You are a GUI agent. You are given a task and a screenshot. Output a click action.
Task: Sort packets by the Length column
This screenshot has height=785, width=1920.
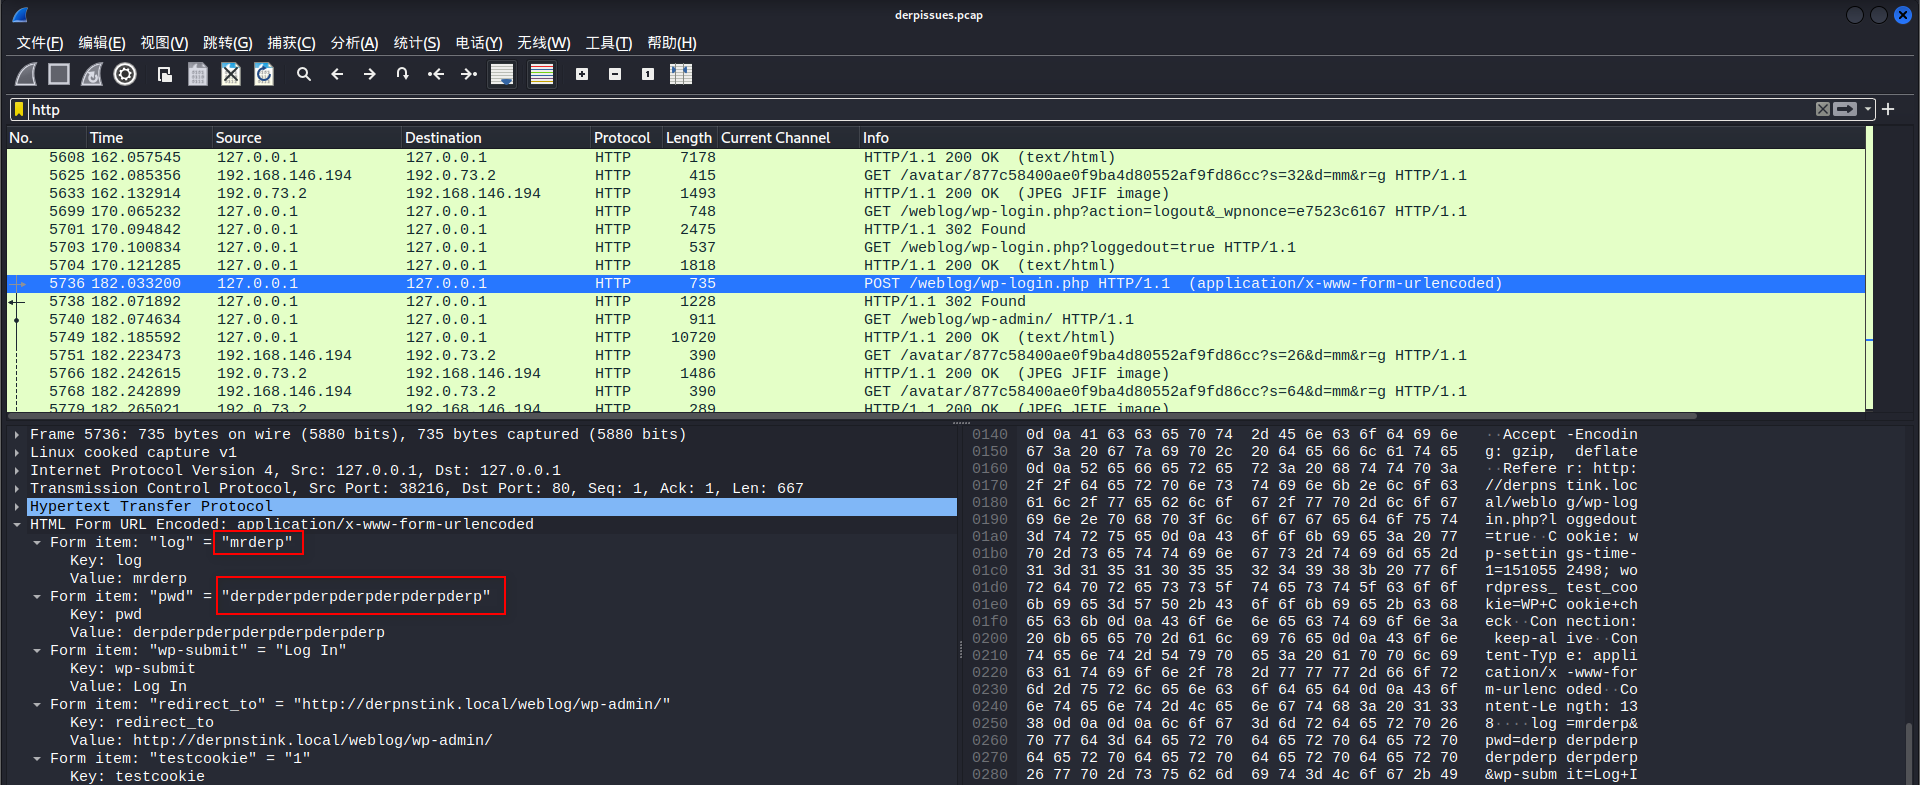[x=690, y=138]
